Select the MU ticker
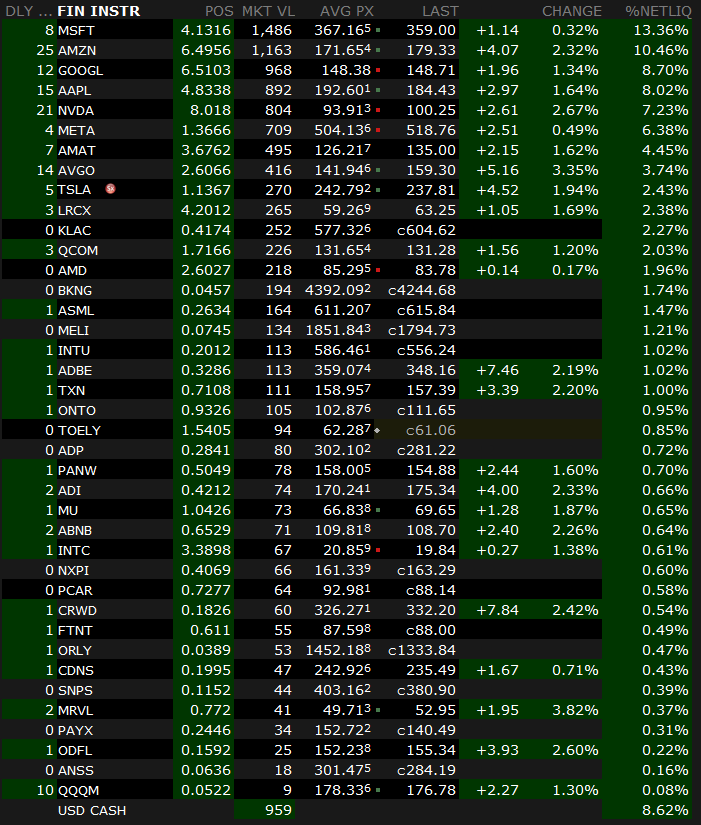701x825 pixels. (68, 510)
